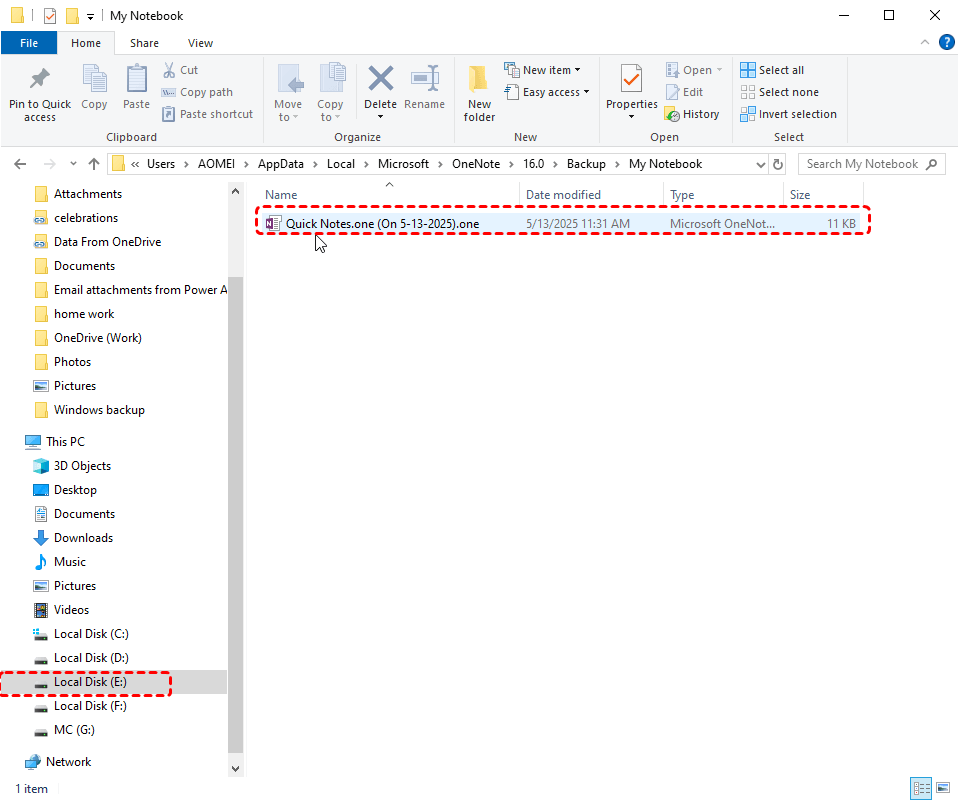Screen dimensions: 959x801
Task: Click Select none
Action: tap(779, 92)
